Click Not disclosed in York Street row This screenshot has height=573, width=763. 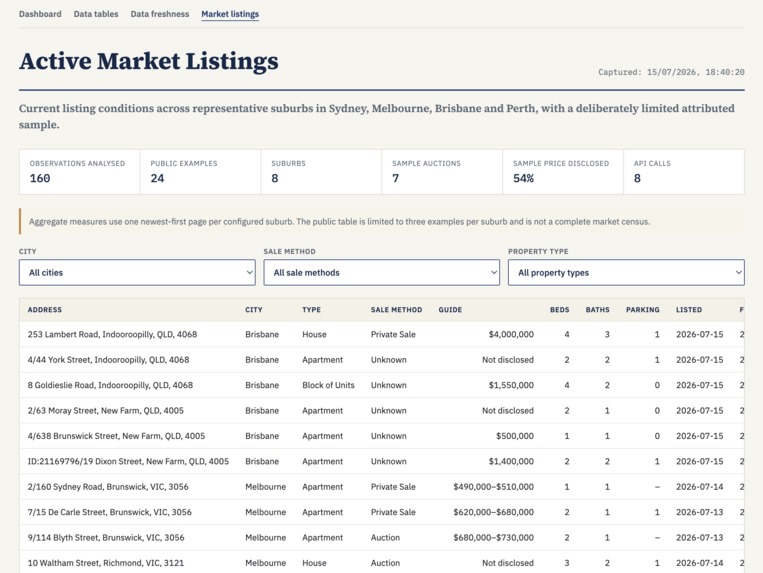508,360
